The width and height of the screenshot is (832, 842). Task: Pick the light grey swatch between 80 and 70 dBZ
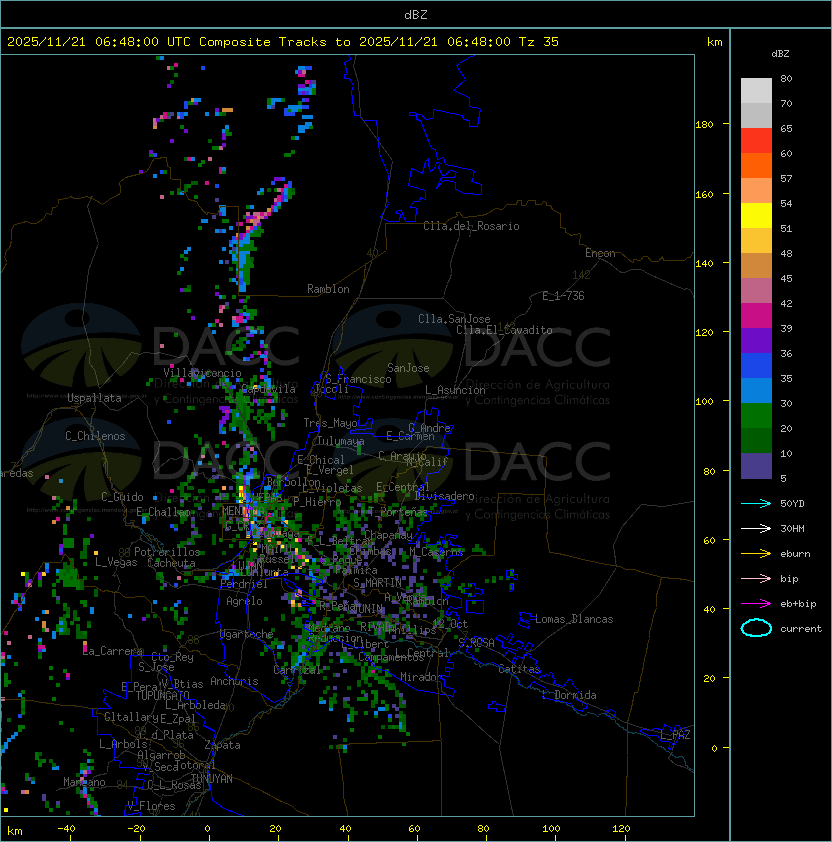point(756,91)
